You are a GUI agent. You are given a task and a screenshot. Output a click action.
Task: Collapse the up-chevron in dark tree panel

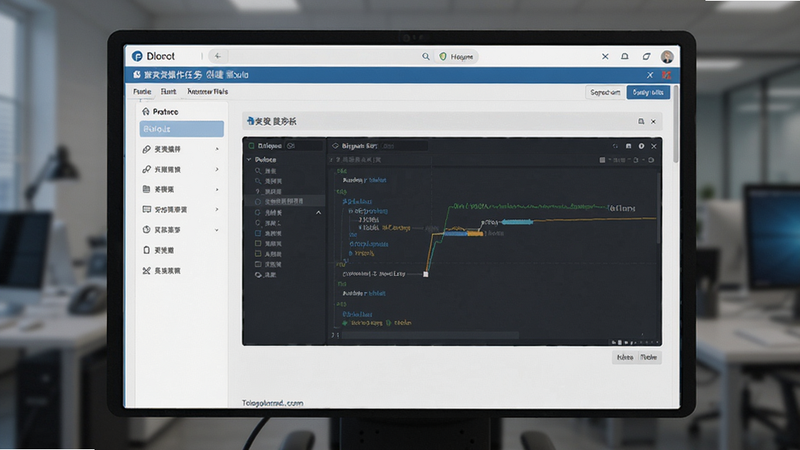pyautogui.click(x=318, y=212)
